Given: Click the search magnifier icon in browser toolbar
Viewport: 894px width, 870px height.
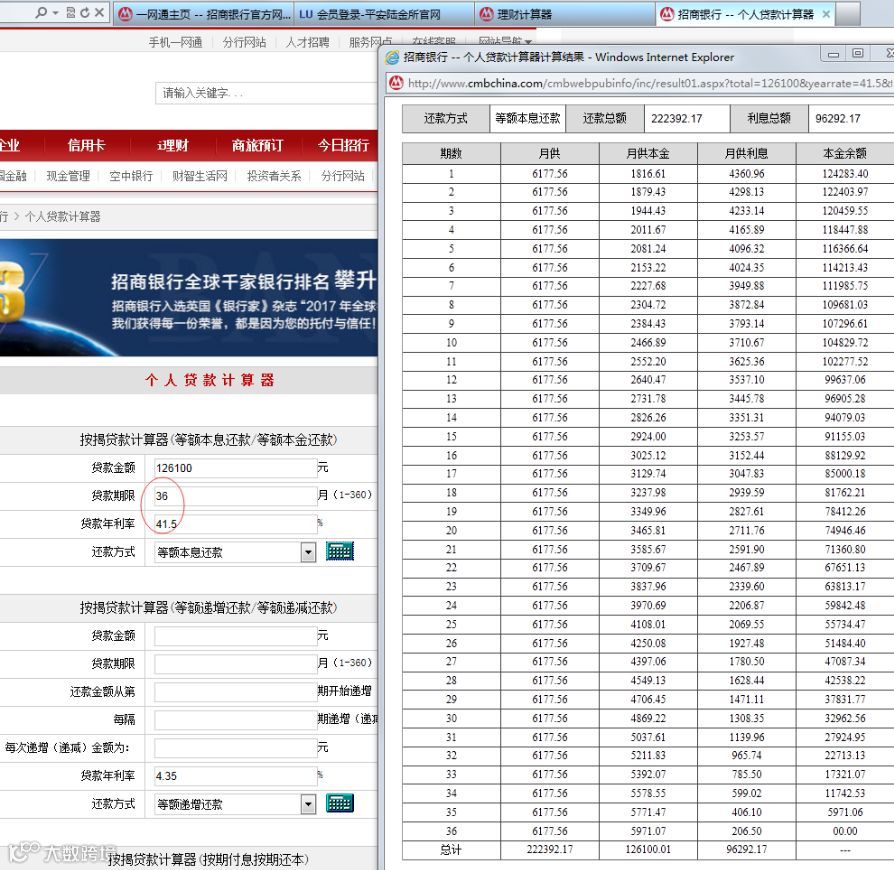Looking at the screenshot, I should coord(40,12).
